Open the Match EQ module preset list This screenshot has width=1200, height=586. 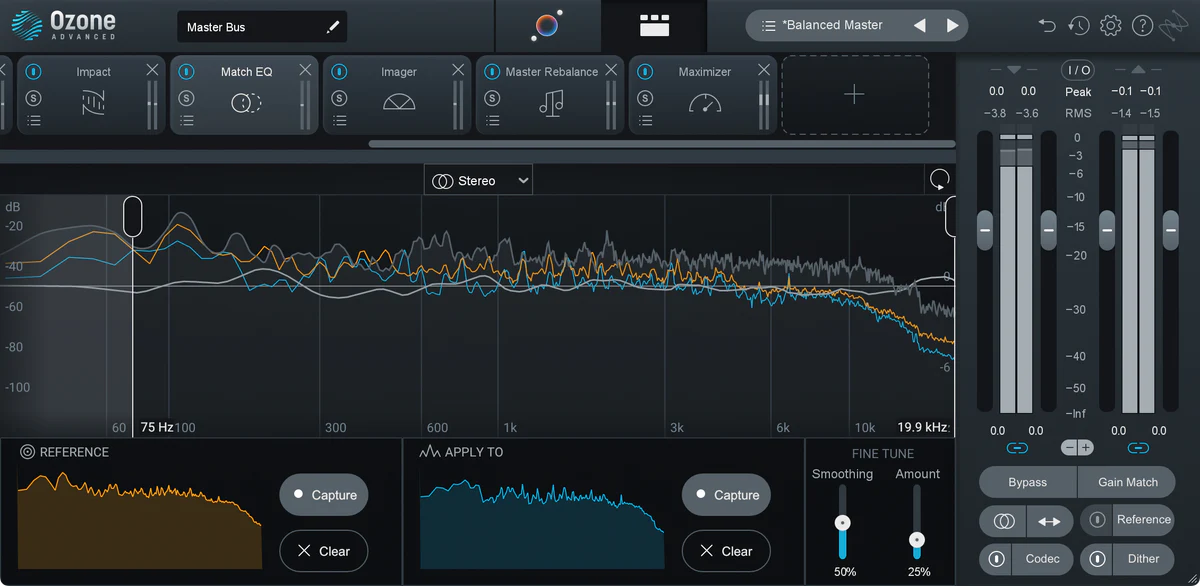(x=187, y=121)
